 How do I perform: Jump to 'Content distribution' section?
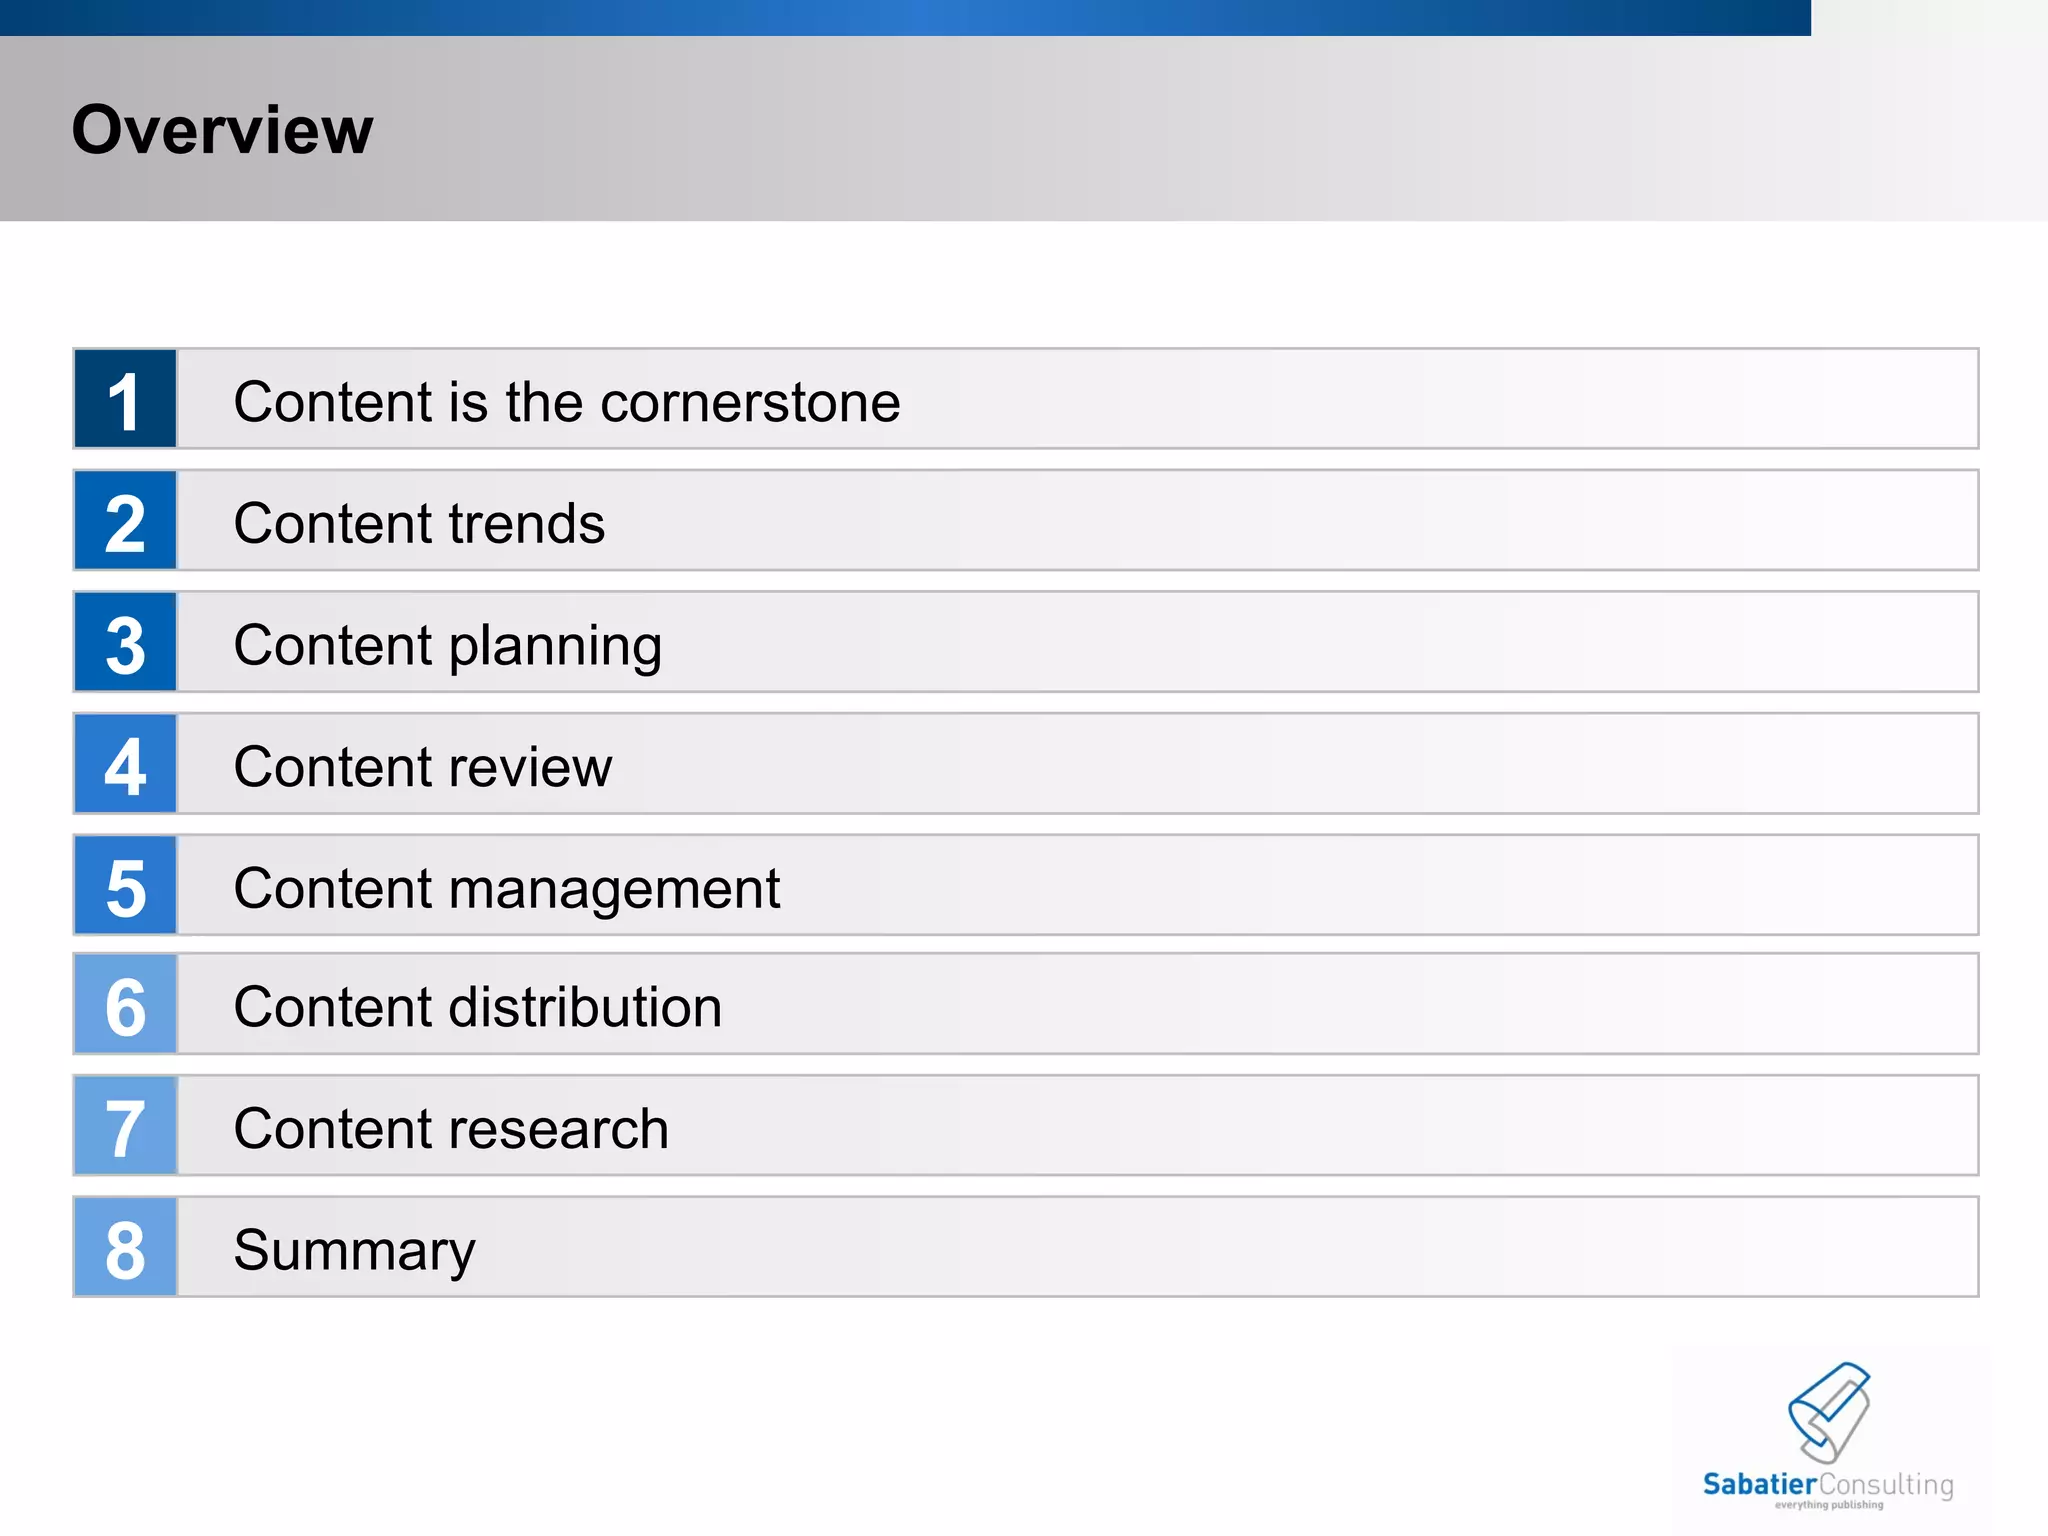[477, 1007]
